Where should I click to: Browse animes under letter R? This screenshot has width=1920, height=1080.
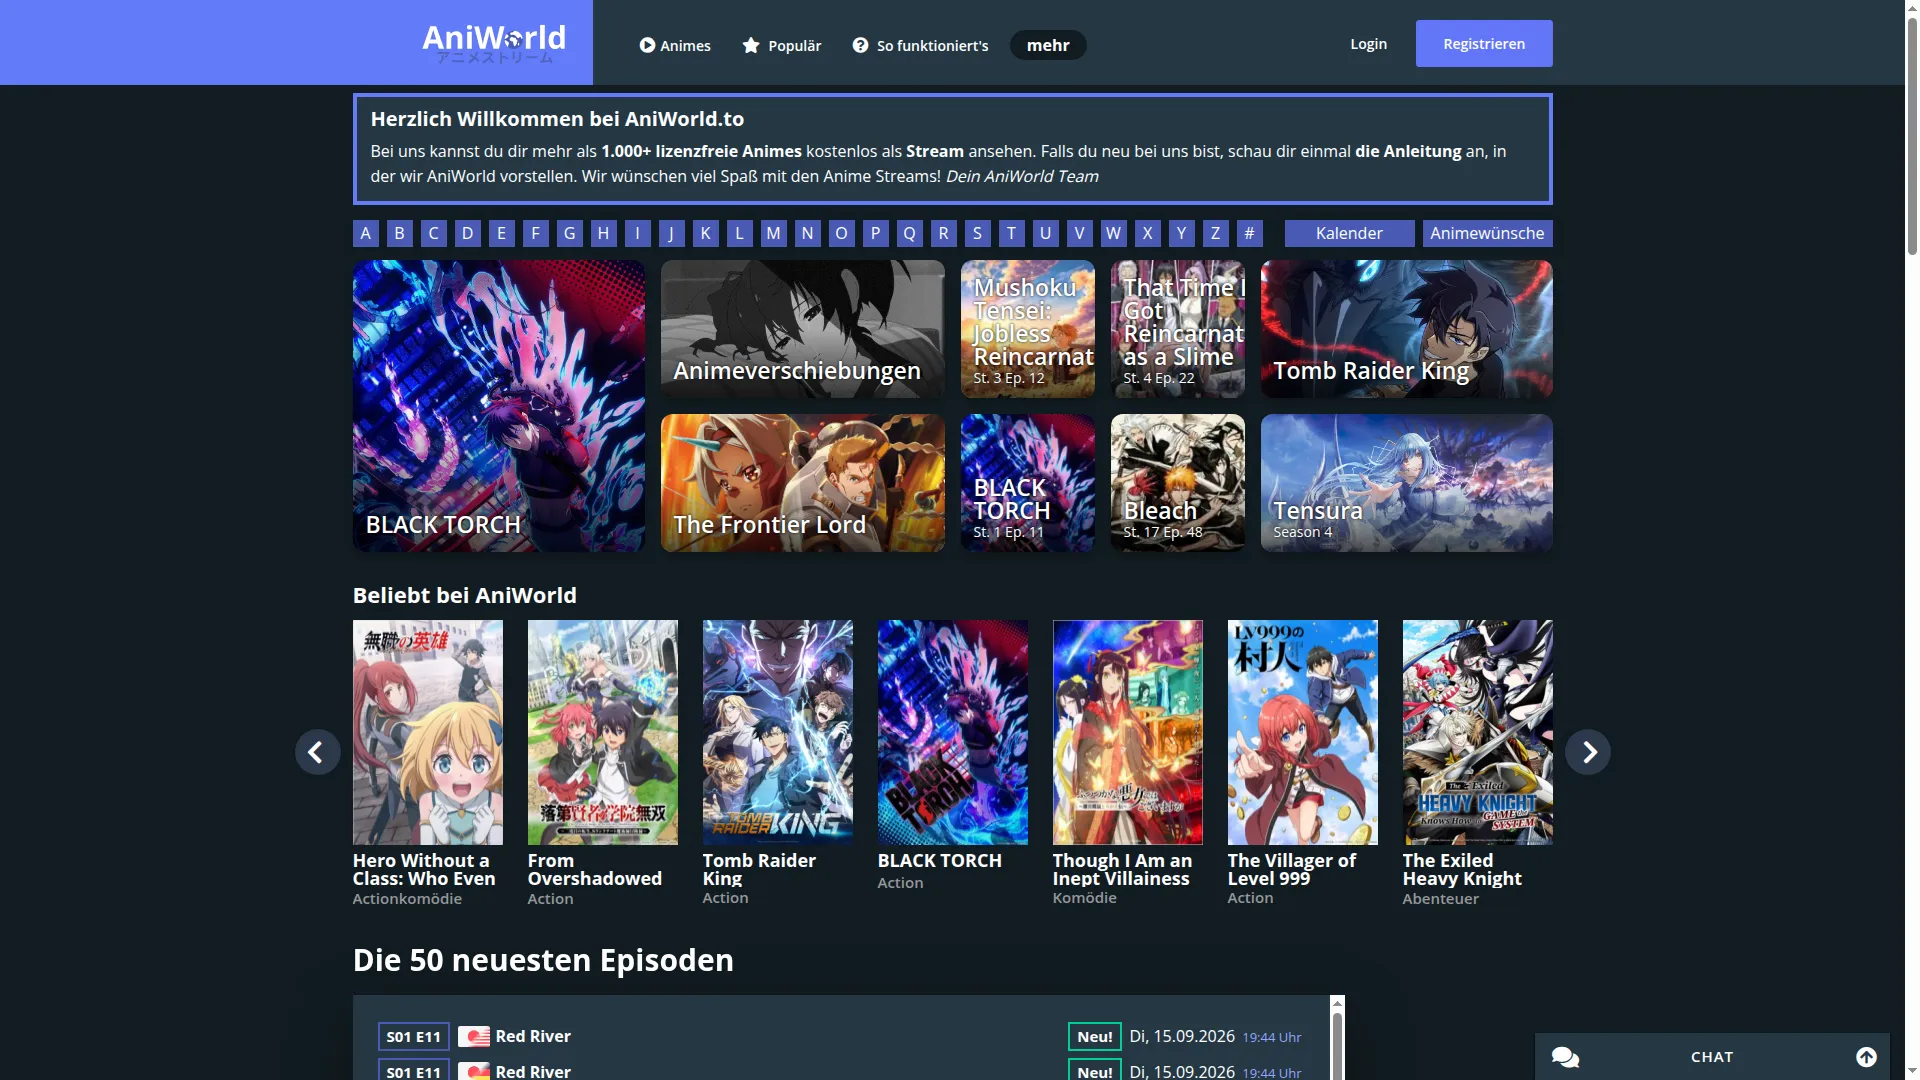coord(944,233)
